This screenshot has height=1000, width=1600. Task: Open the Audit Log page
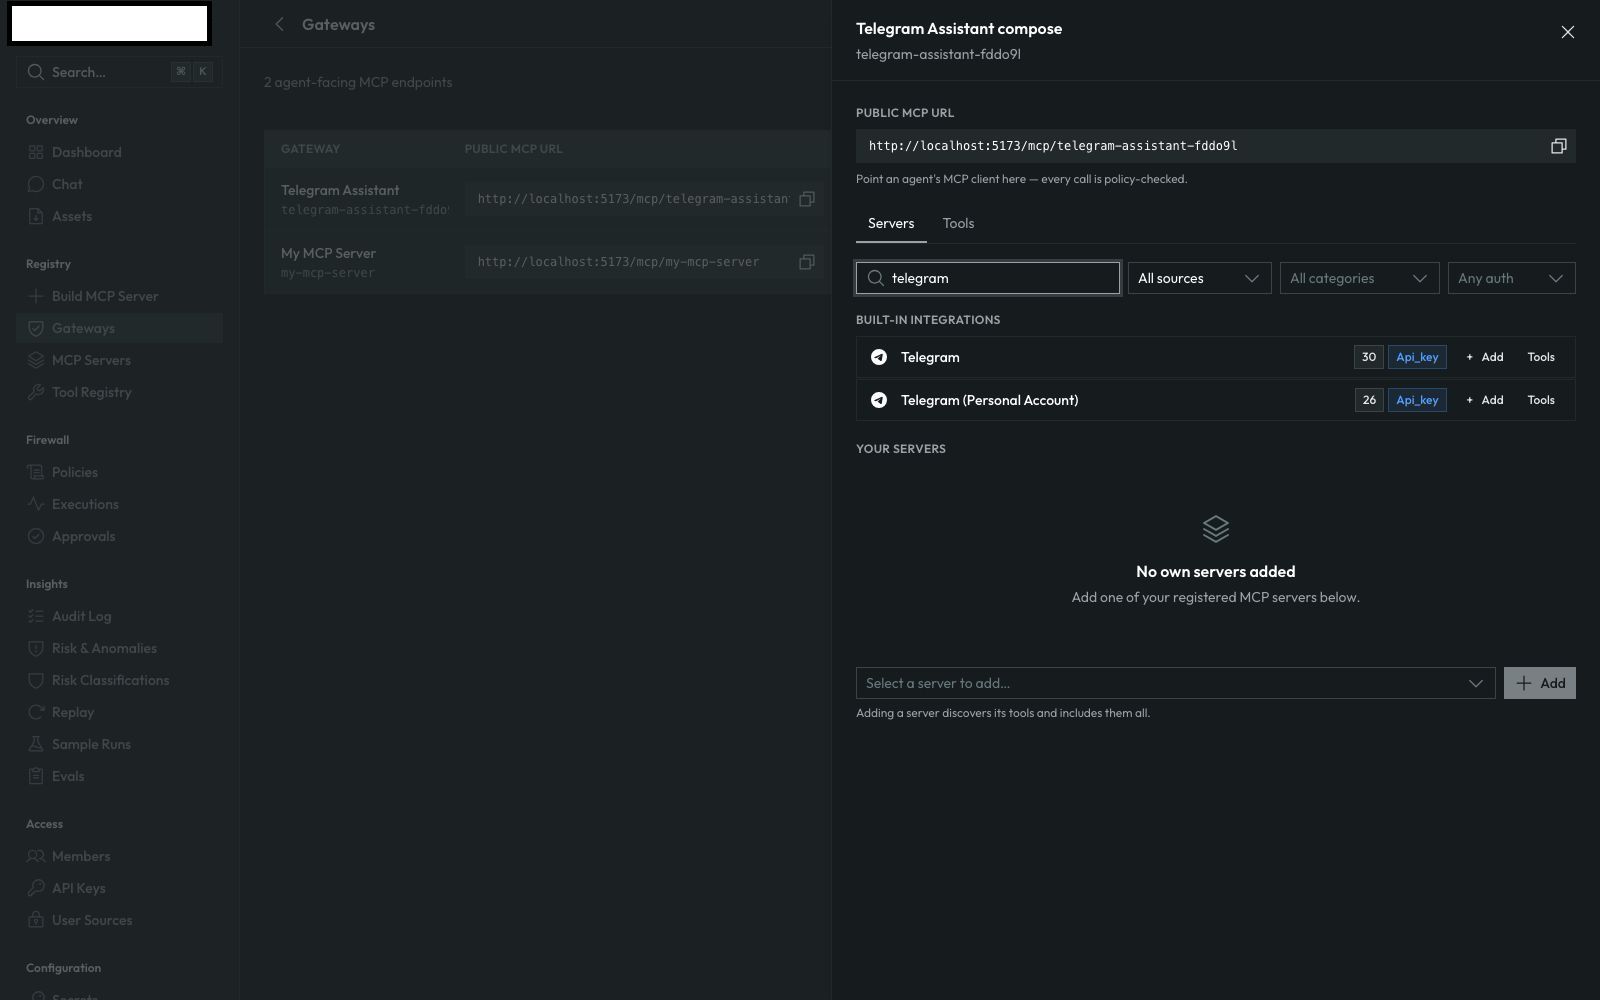tap(119, 616)
